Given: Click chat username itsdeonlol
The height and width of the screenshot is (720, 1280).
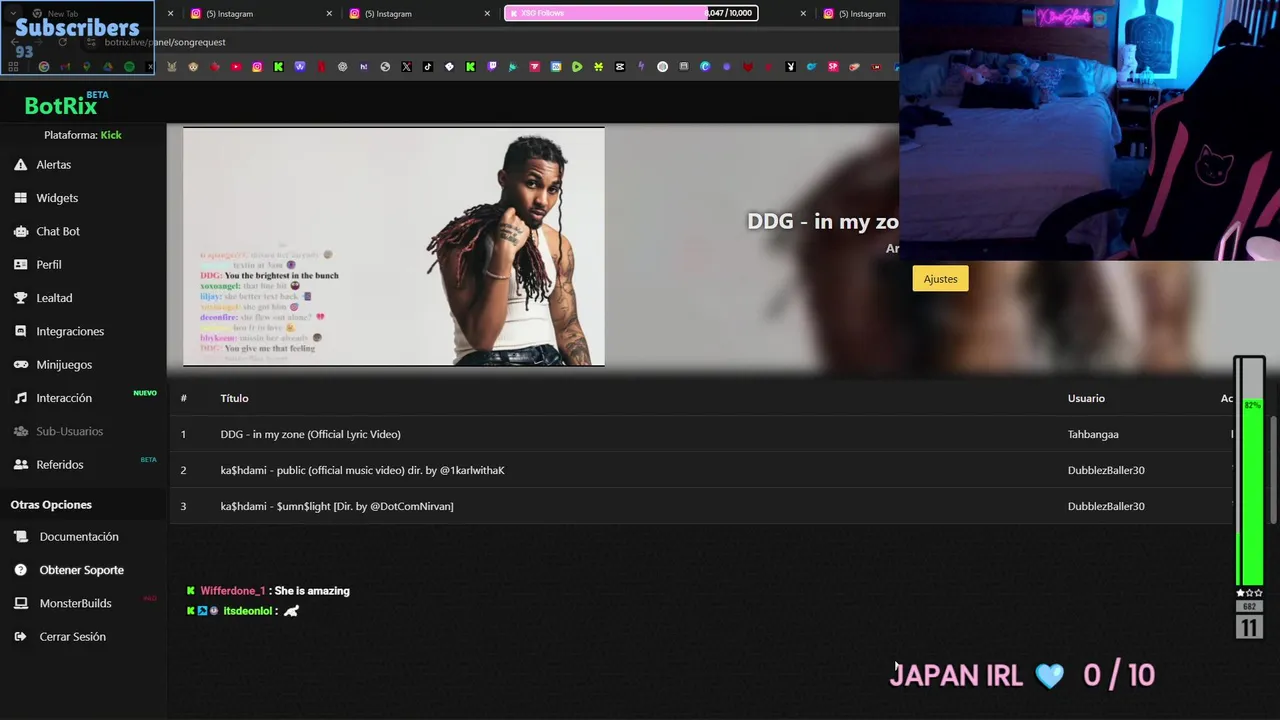Looking at the screenshot, I should pos(247,611).
